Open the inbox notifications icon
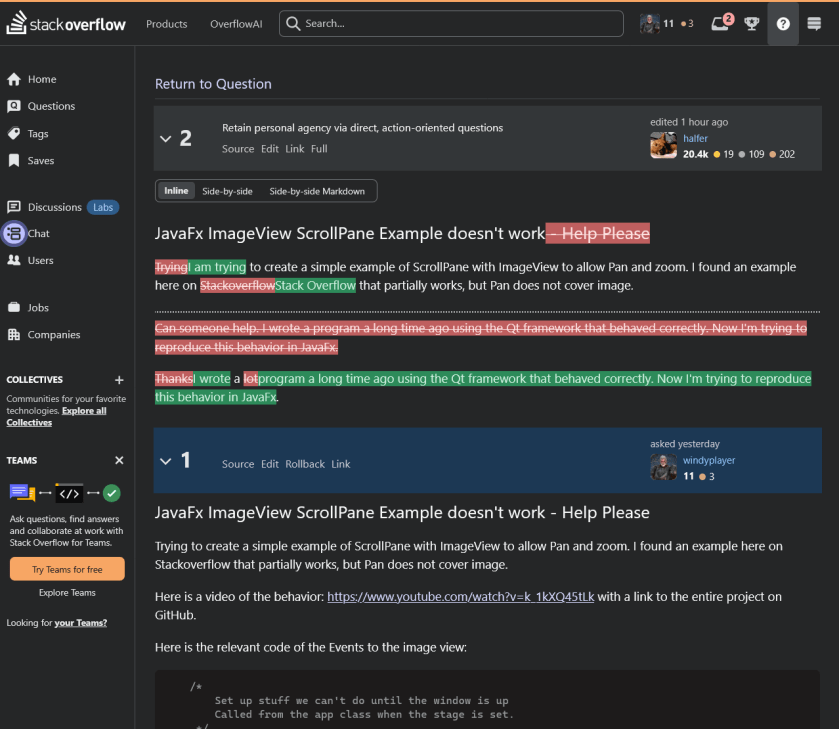 (x=720, y=24)
